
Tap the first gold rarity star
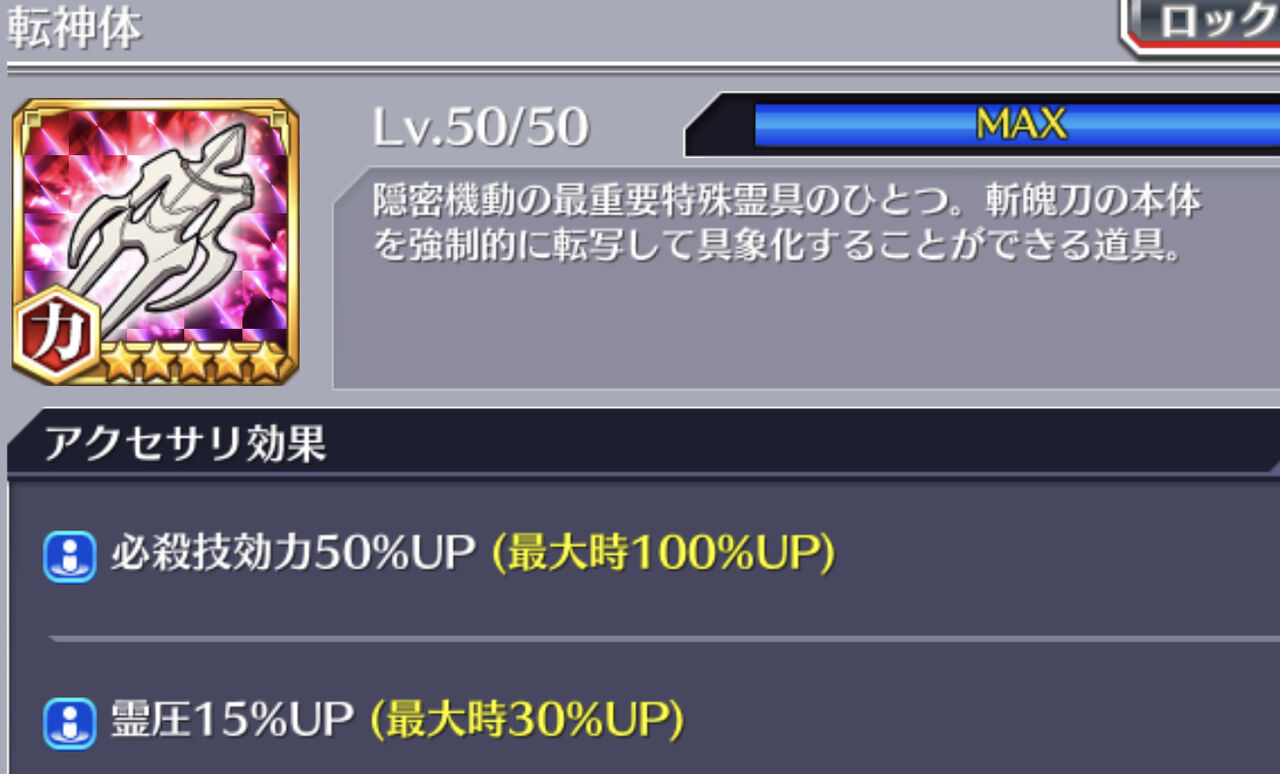click(120, 362)
